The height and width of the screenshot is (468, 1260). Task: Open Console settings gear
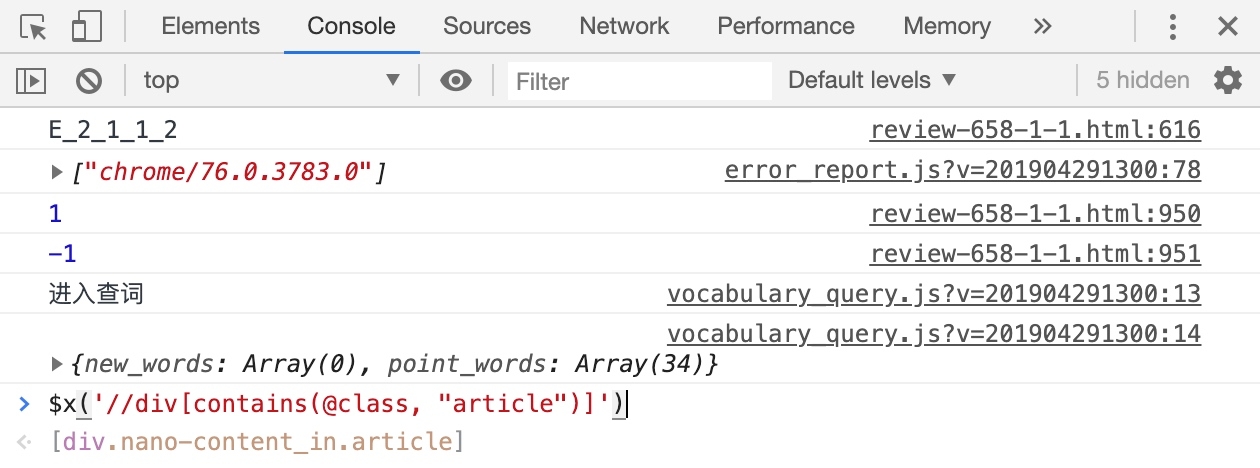(x=1227, y=81)
